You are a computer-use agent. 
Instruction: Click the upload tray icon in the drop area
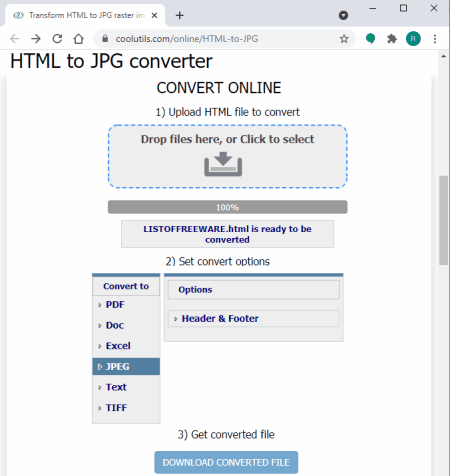point(223,164)
